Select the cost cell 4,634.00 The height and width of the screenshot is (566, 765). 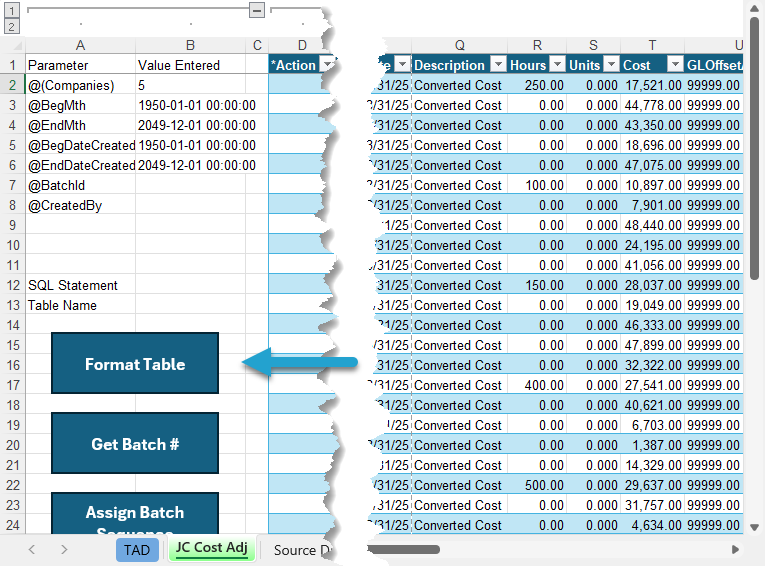pyautogui.click(x=652, y=525)
